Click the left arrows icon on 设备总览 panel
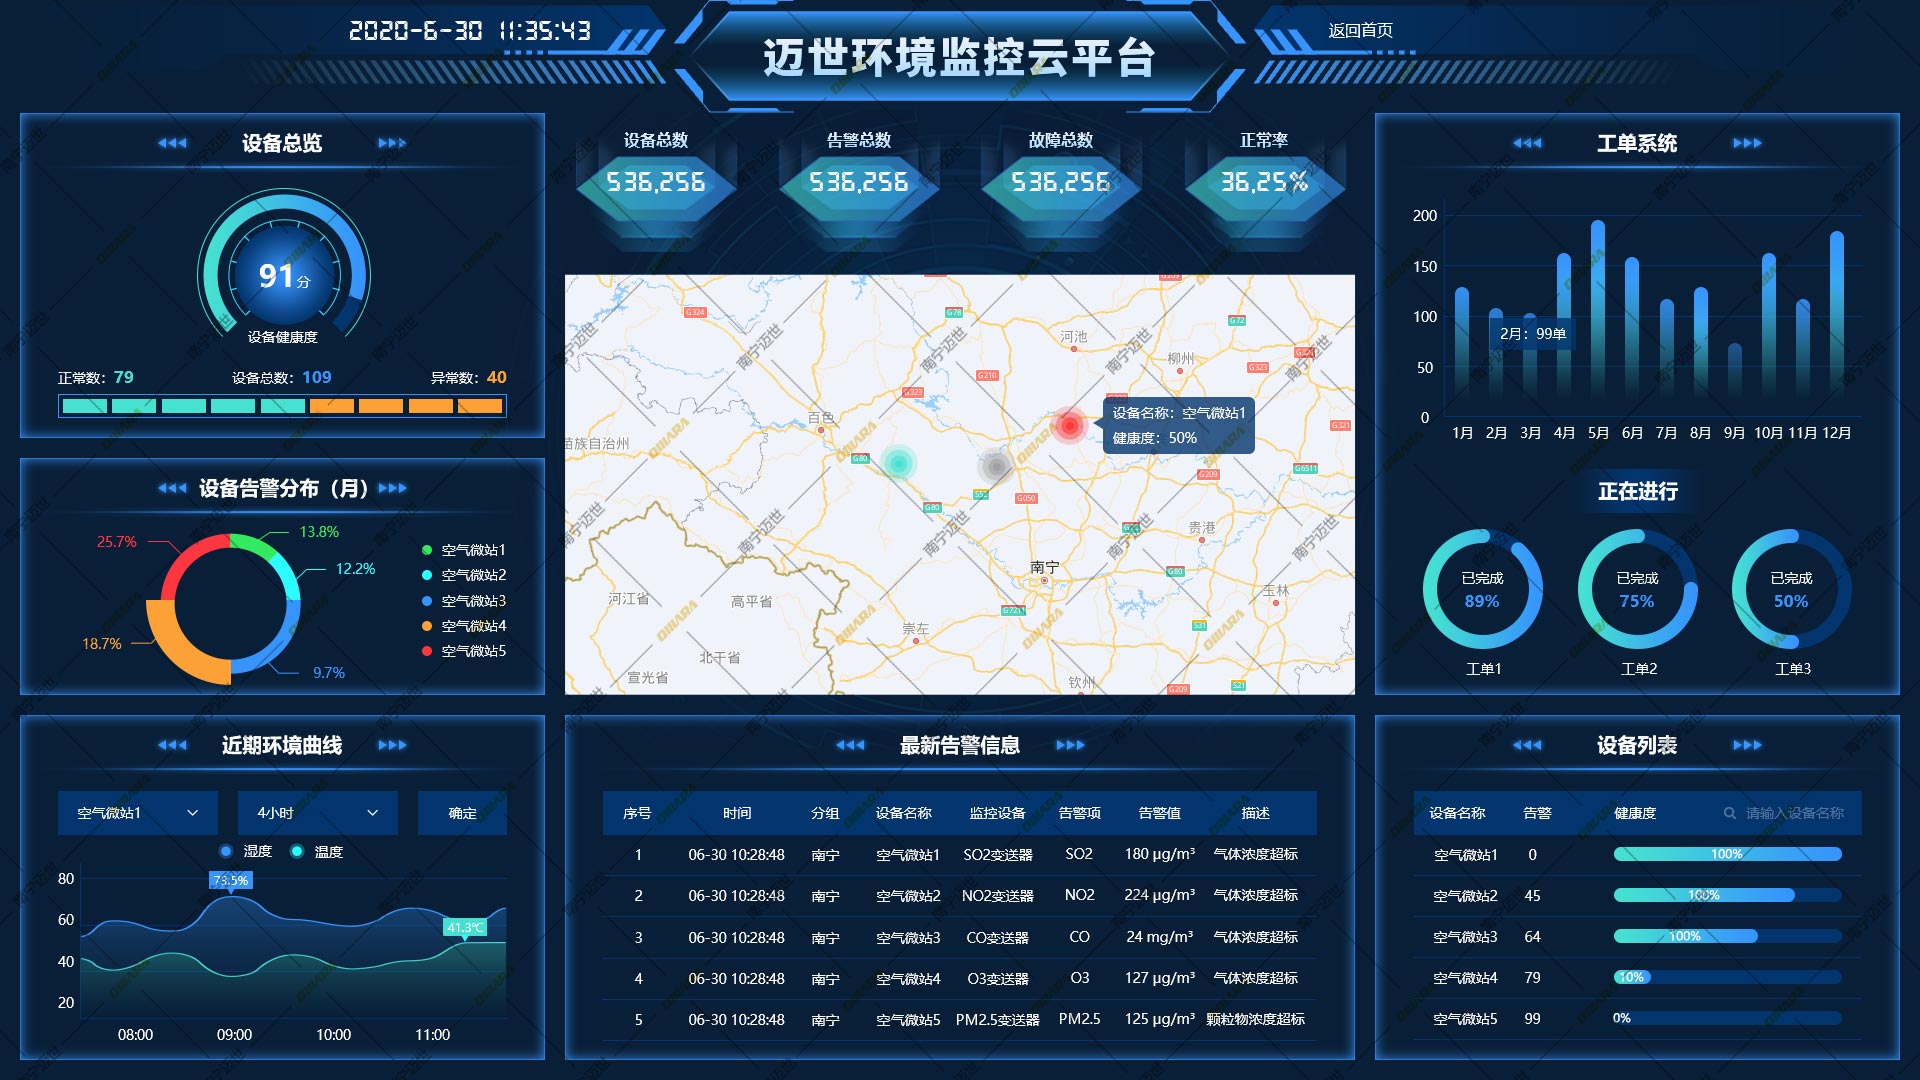The width and height of the screenshot is (1920, 1080). (x=172, y=143)
